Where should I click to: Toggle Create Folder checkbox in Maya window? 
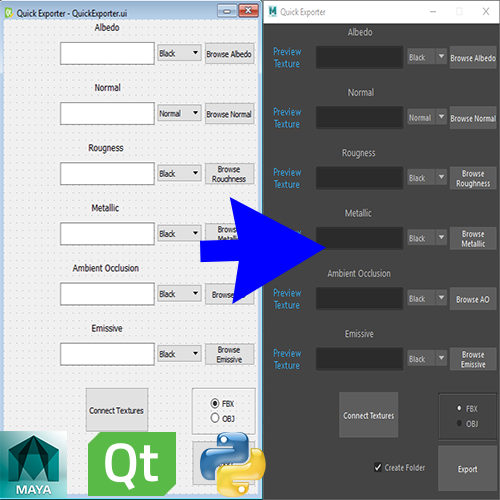[x=378, y=467]
